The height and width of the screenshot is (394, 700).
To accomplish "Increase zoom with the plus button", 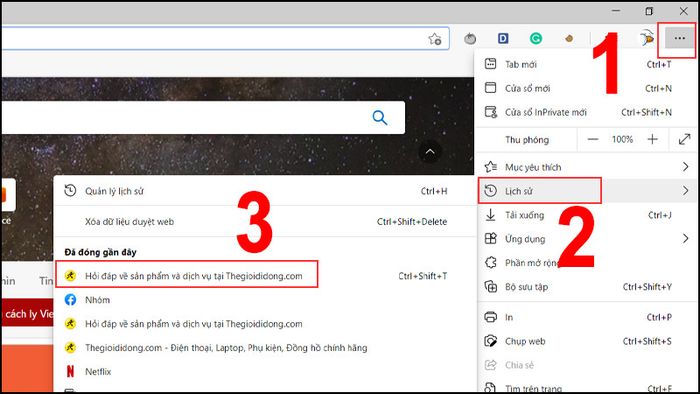I will click(x=653, y=140).
